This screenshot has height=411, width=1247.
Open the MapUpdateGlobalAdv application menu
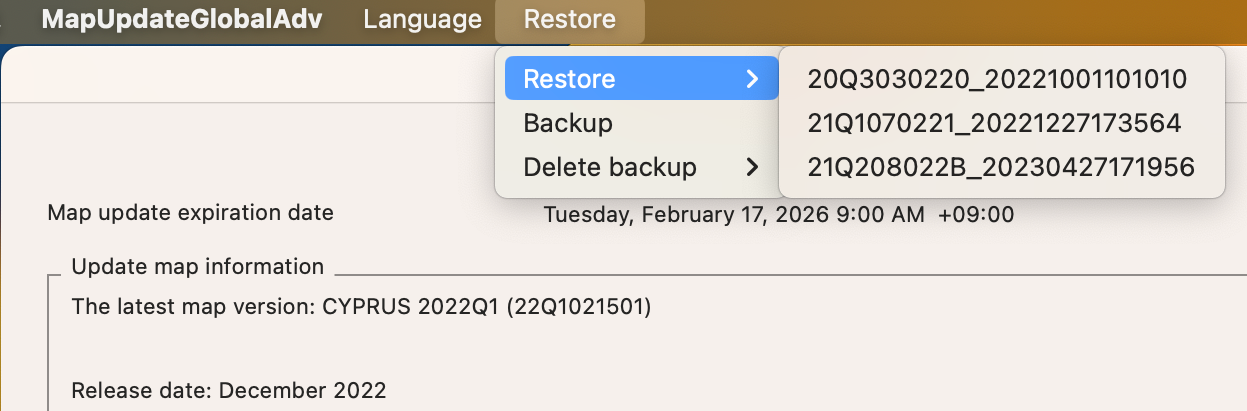point(182,20)
